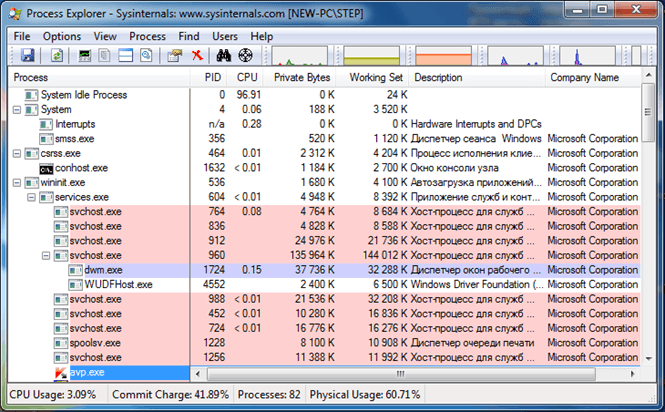Open the Options menu
Screen dimensions: 665x412
62,36
